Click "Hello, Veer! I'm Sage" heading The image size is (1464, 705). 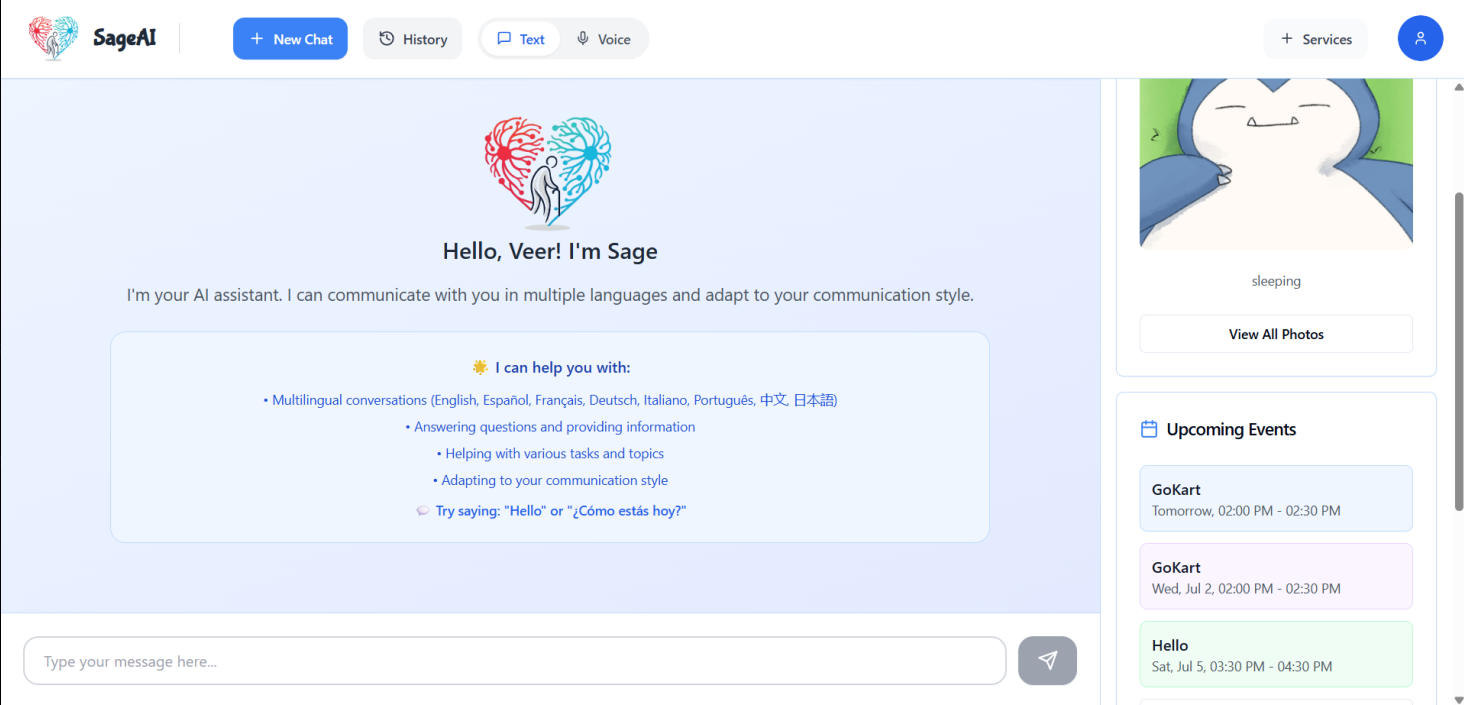pos(550,251)
